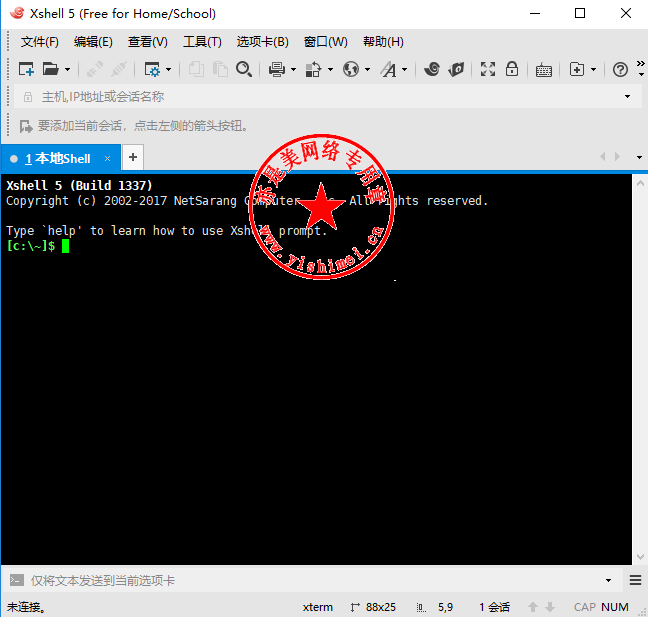The width and height of the screenshot is (648, 617).
Task: Expand the Encoding globe dropdown arrow
Action: click(367, 70)
